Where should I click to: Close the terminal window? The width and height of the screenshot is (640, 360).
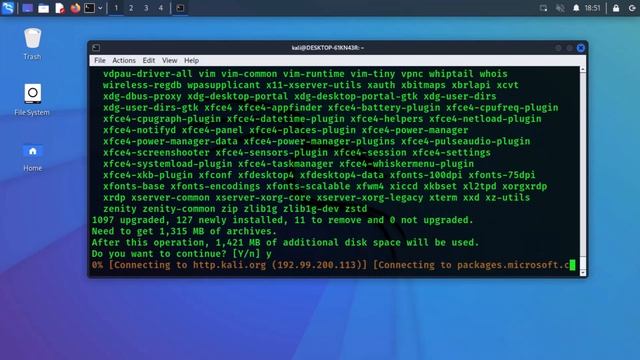pos(581,48)
